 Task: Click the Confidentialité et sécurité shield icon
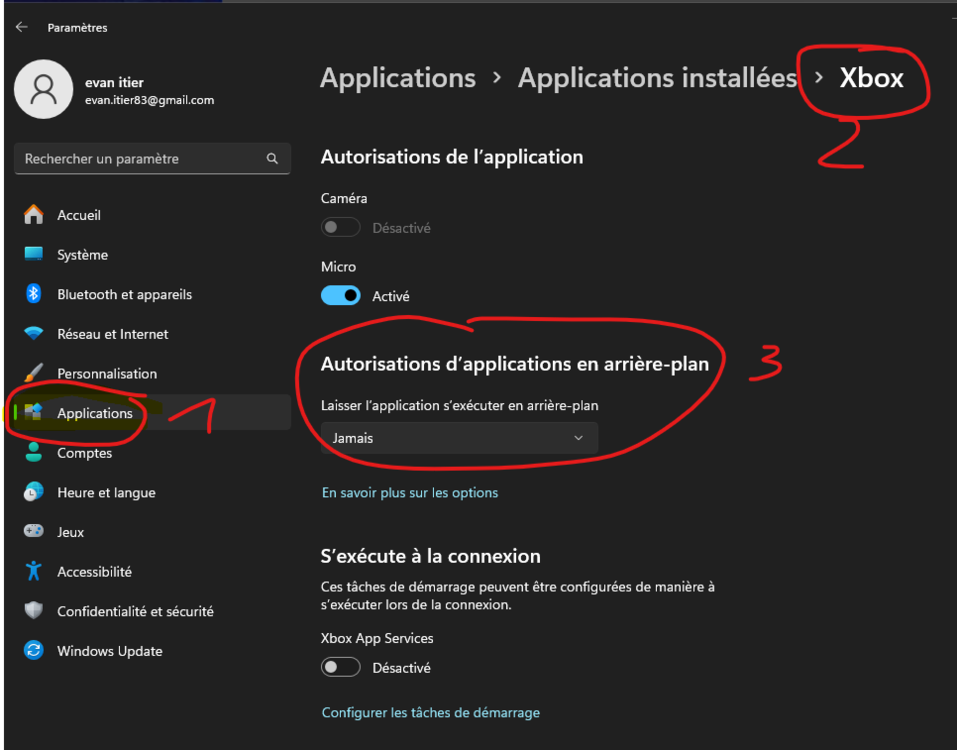[x=34, y=611]
